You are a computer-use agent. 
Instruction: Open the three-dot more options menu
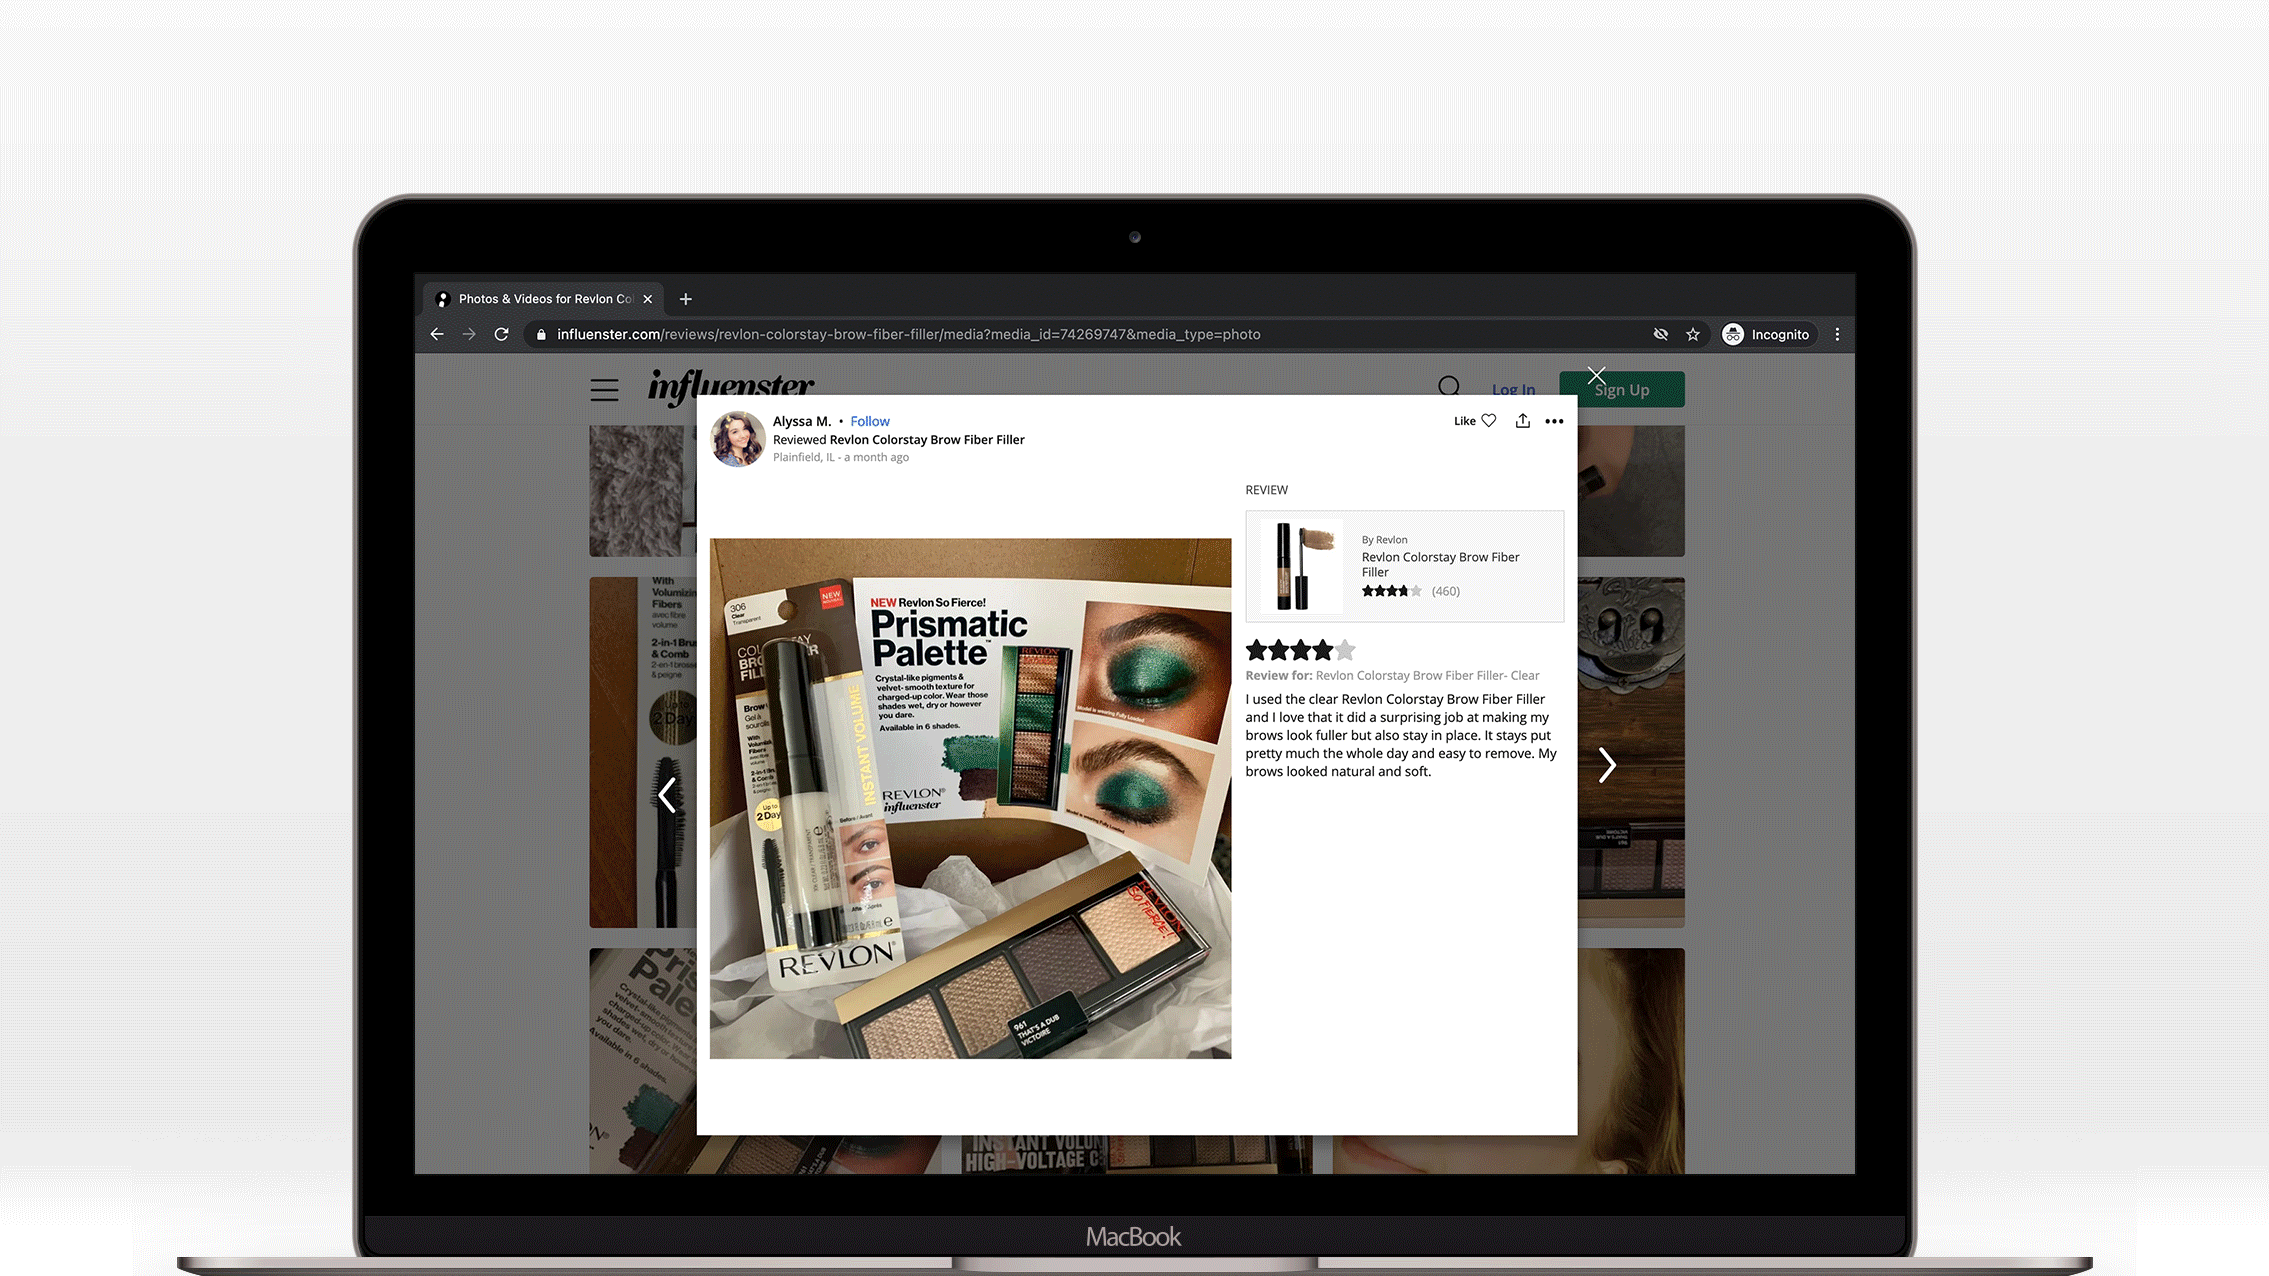click(1554, 421)
